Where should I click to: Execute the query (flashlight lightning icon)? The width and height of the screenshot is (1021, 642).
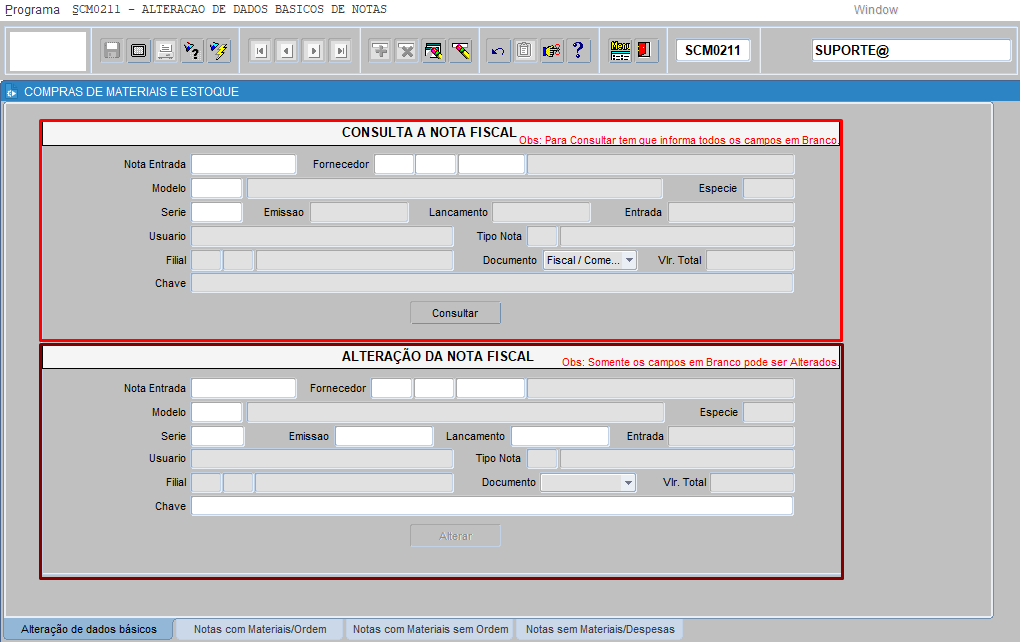click(219, 51)
